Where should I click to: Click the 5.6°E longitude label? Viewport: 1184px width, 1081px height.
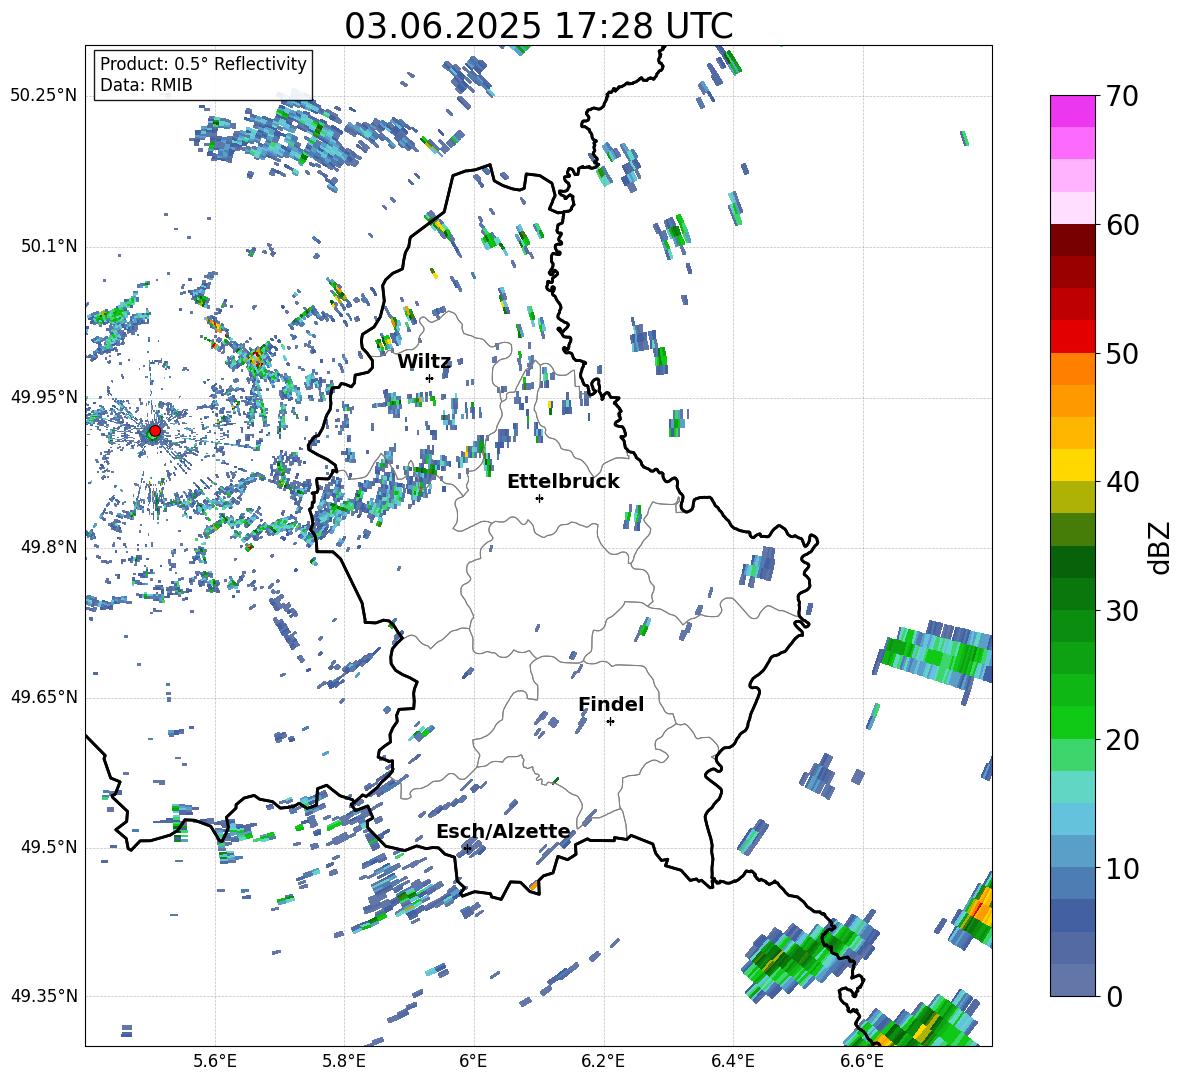(x=215, y=1061)
